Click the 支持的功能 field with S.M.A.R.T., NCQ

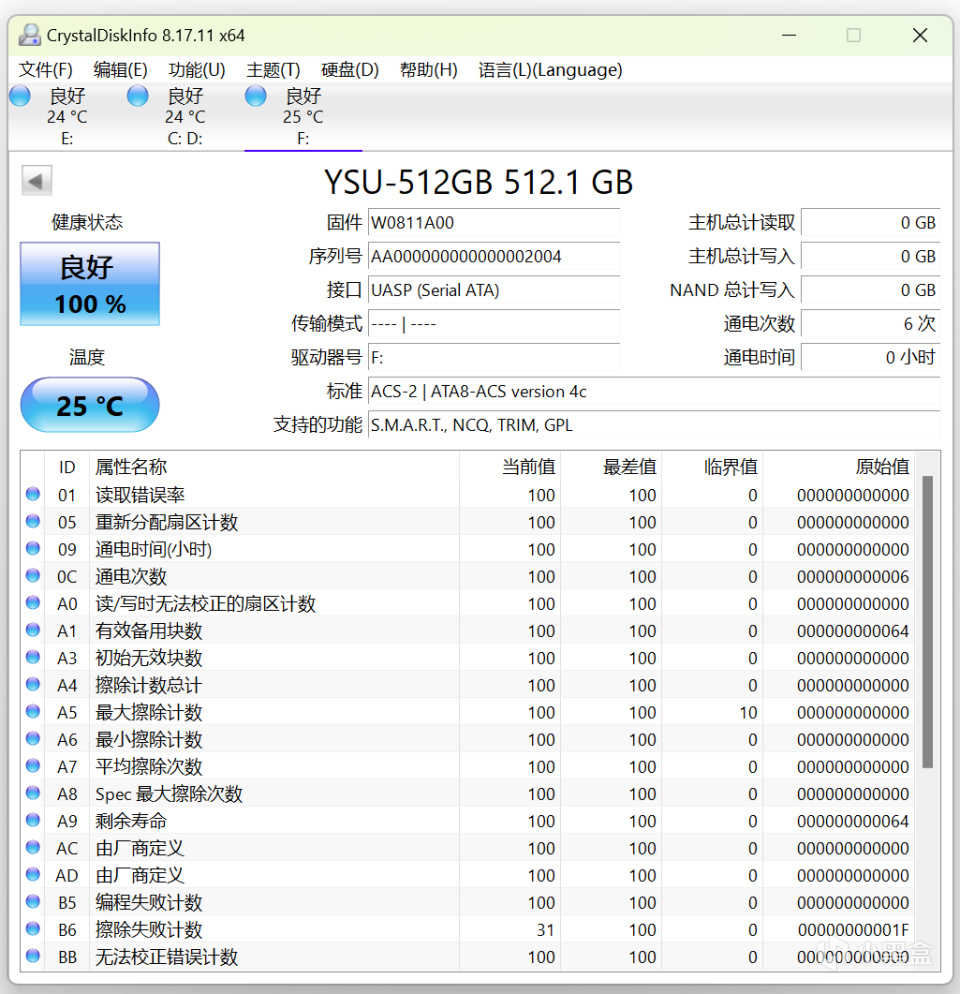pos(654,425)
